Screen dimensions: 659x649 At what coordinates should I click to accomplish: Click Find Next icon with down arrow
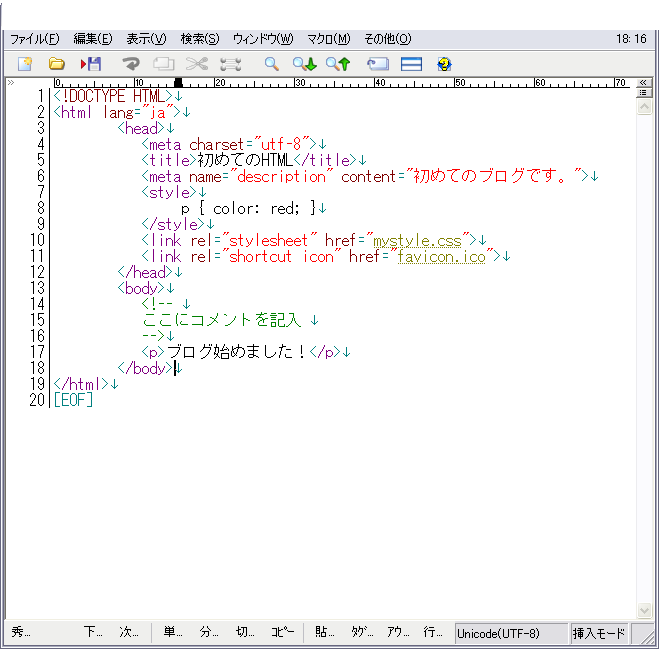point(305,64)
